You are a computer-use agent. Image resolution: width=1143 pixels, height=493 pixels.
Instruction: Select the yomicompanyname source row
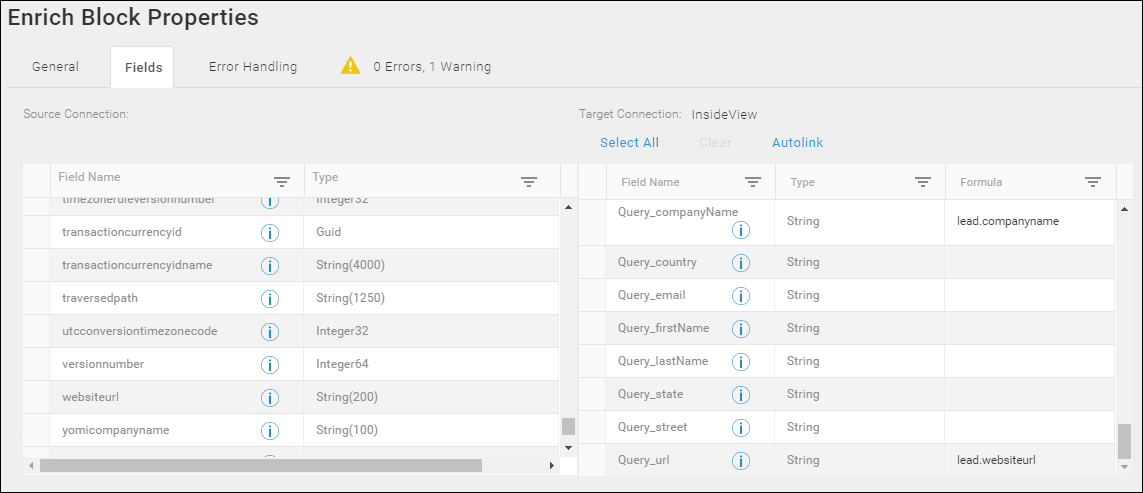(x=291, y=430)
